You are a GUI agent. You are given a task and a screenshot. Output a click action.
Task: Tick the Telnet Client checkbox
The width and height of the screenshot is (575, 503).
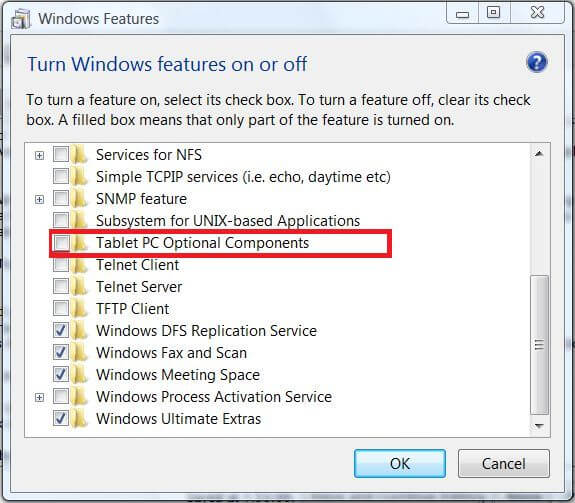pyautogui.click(x=61, y=264)
